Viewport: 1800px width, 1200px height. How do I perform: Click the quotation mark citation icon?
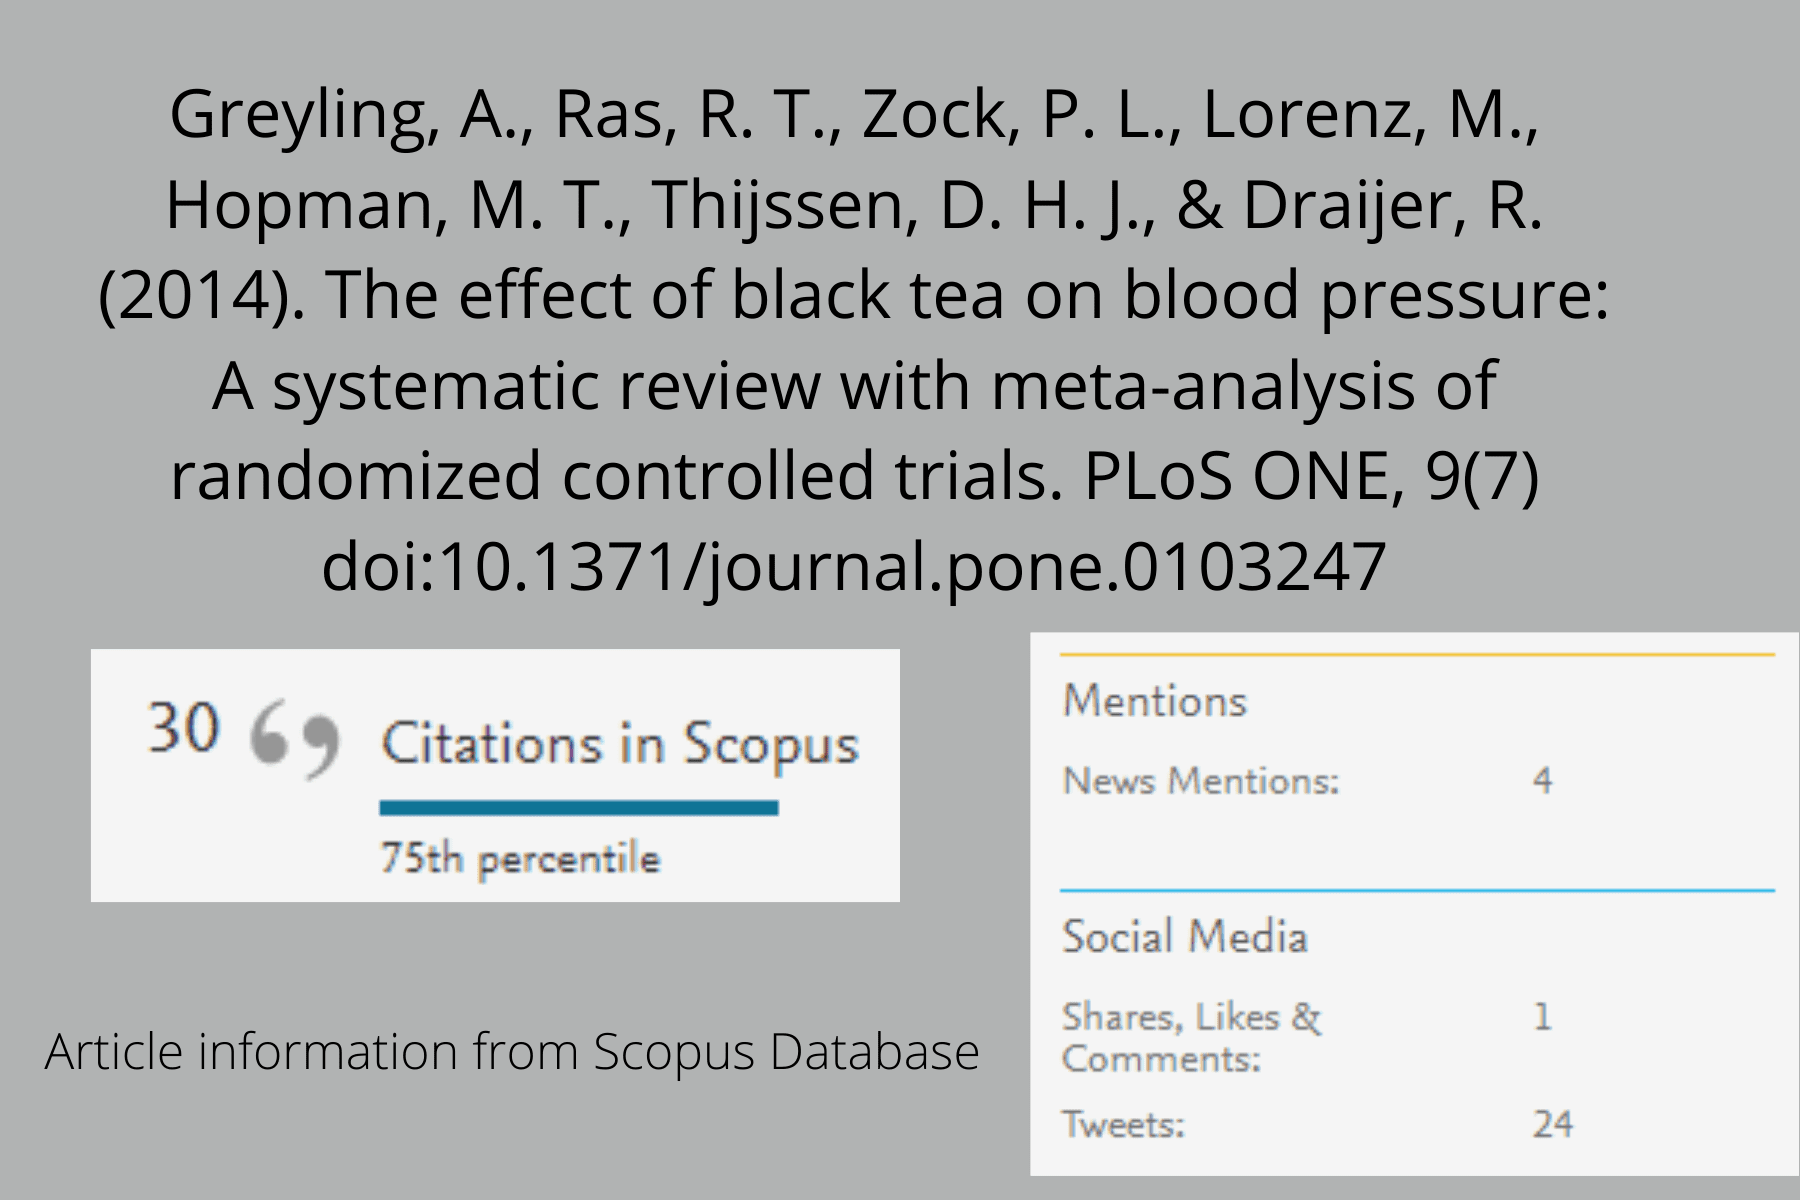click(295, 738)
